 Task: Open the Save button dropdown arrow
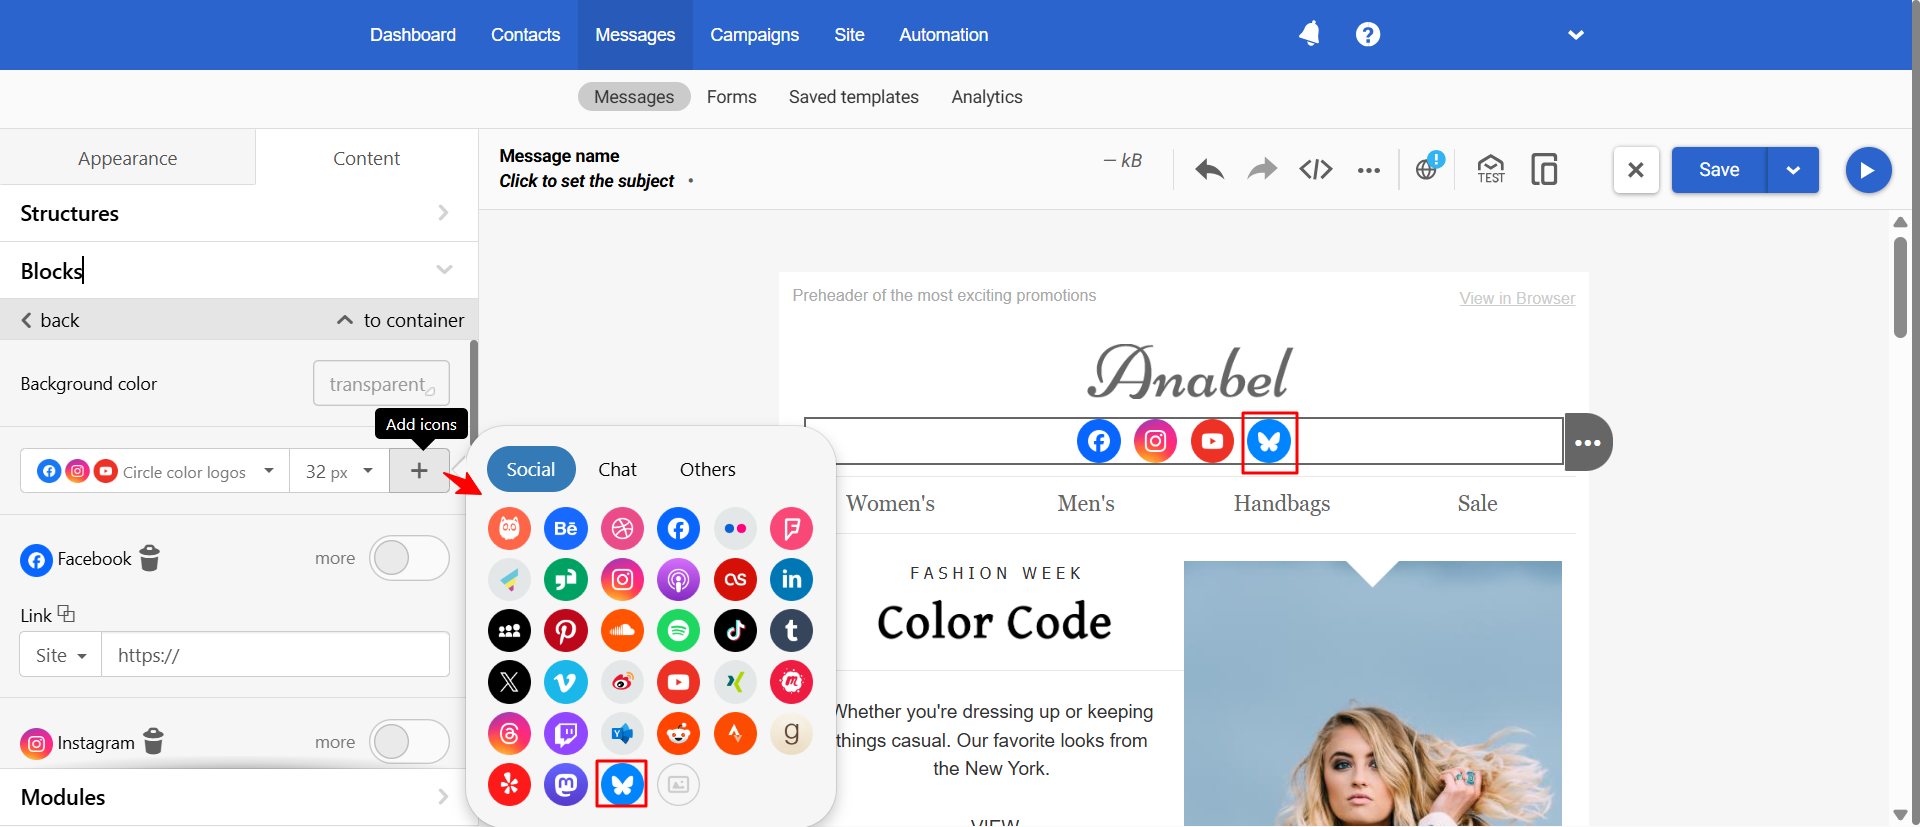(x=1793, y=170)
